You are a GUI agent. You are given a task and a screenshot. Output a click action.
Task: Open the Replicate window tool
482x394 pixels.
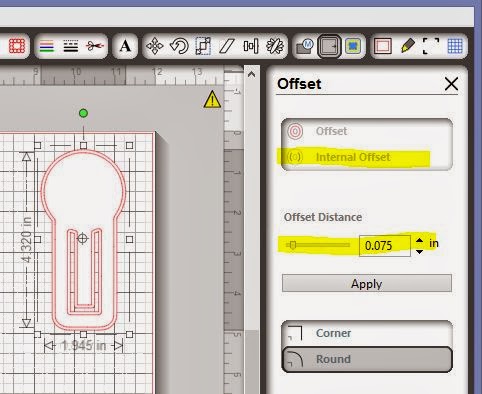coord(275,46)
